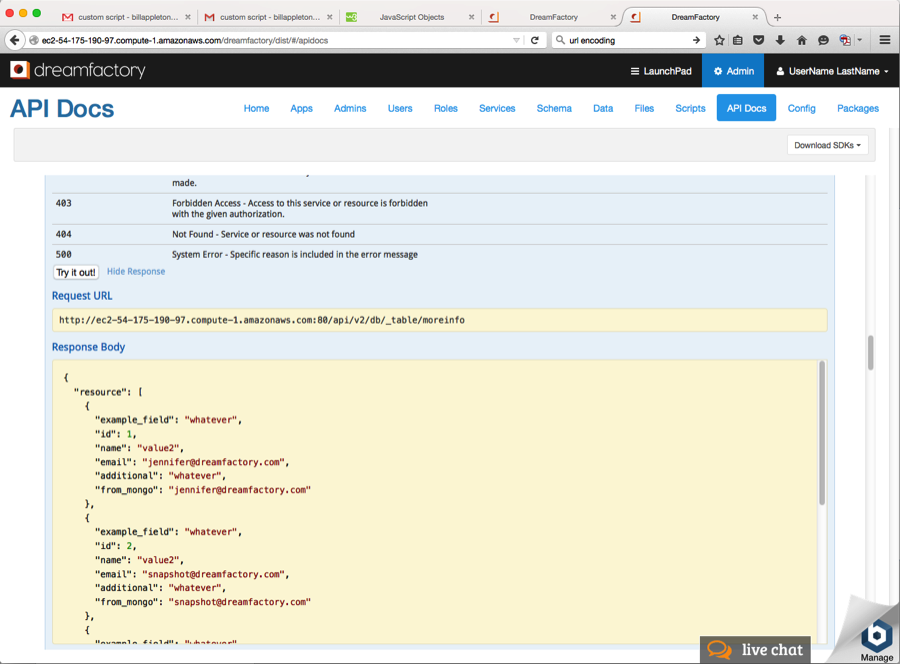900x665 pixels.
Task: Click the 404 status code row
Action: point(440,234)
